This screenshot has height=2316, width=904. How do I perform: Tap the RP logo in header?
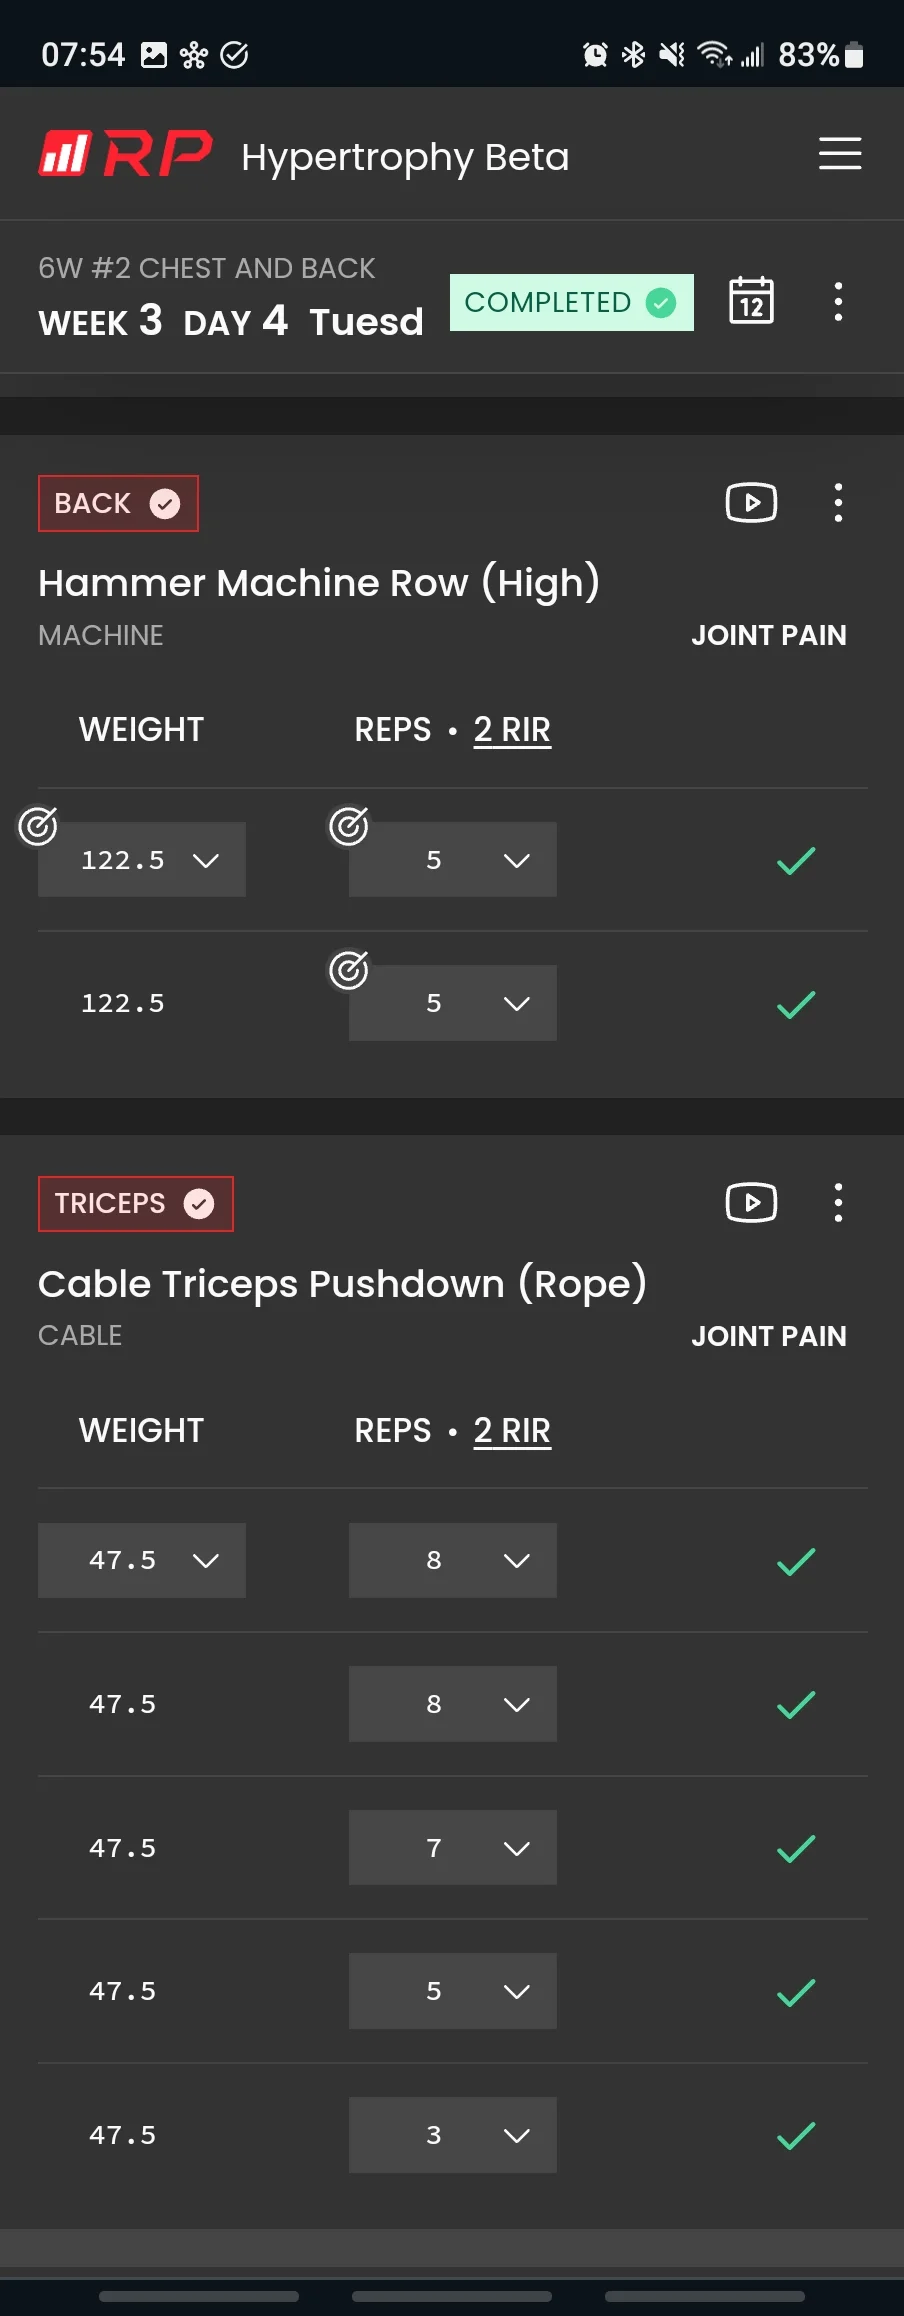tap(126, 154)
